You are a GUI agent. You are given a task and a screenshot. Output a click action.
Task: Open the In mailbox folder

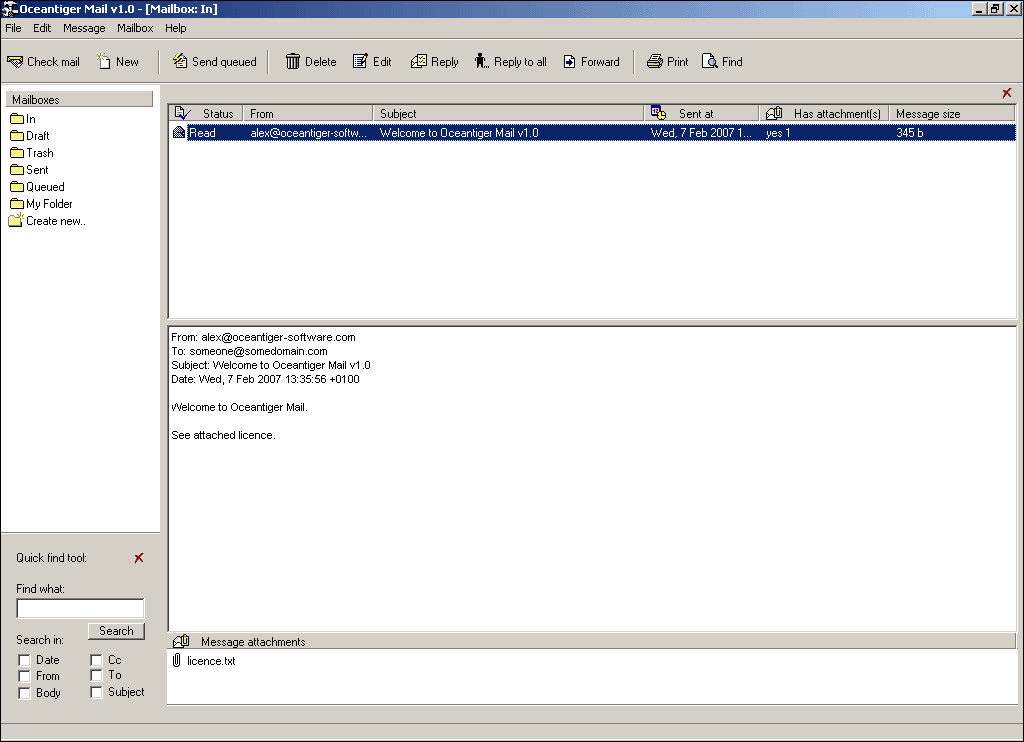(x=23, y=119)
